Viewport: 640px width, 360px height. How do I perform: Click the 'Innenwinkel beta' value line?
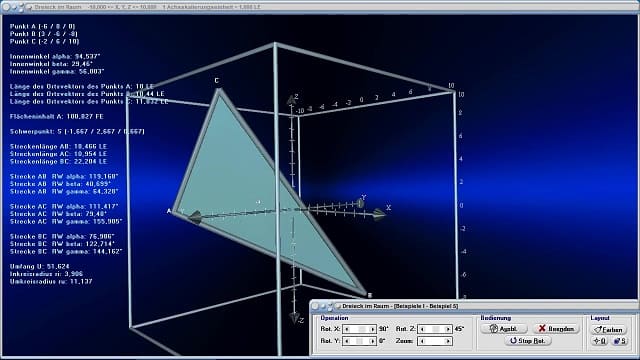pos(51,64)
